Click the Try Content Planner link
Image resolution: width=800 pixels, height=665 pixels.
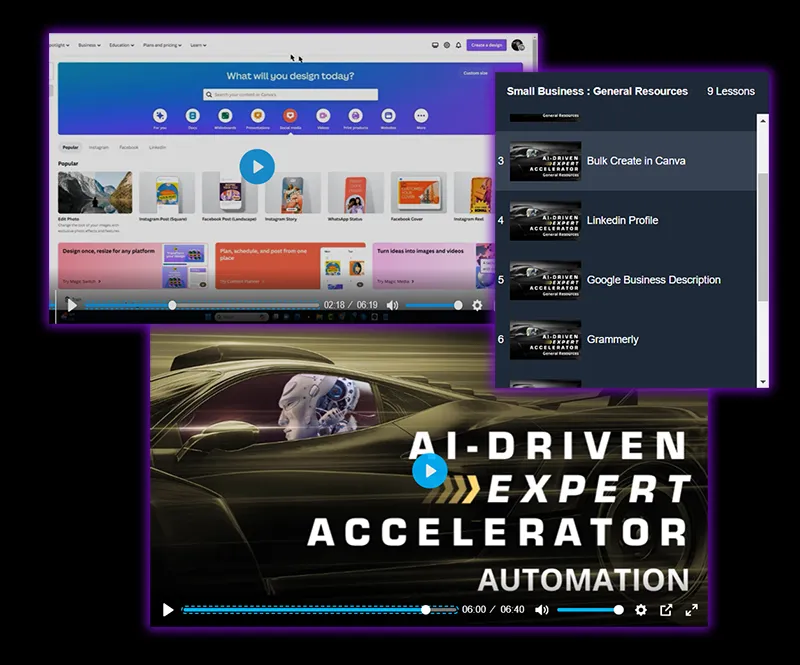coord(242,281)
